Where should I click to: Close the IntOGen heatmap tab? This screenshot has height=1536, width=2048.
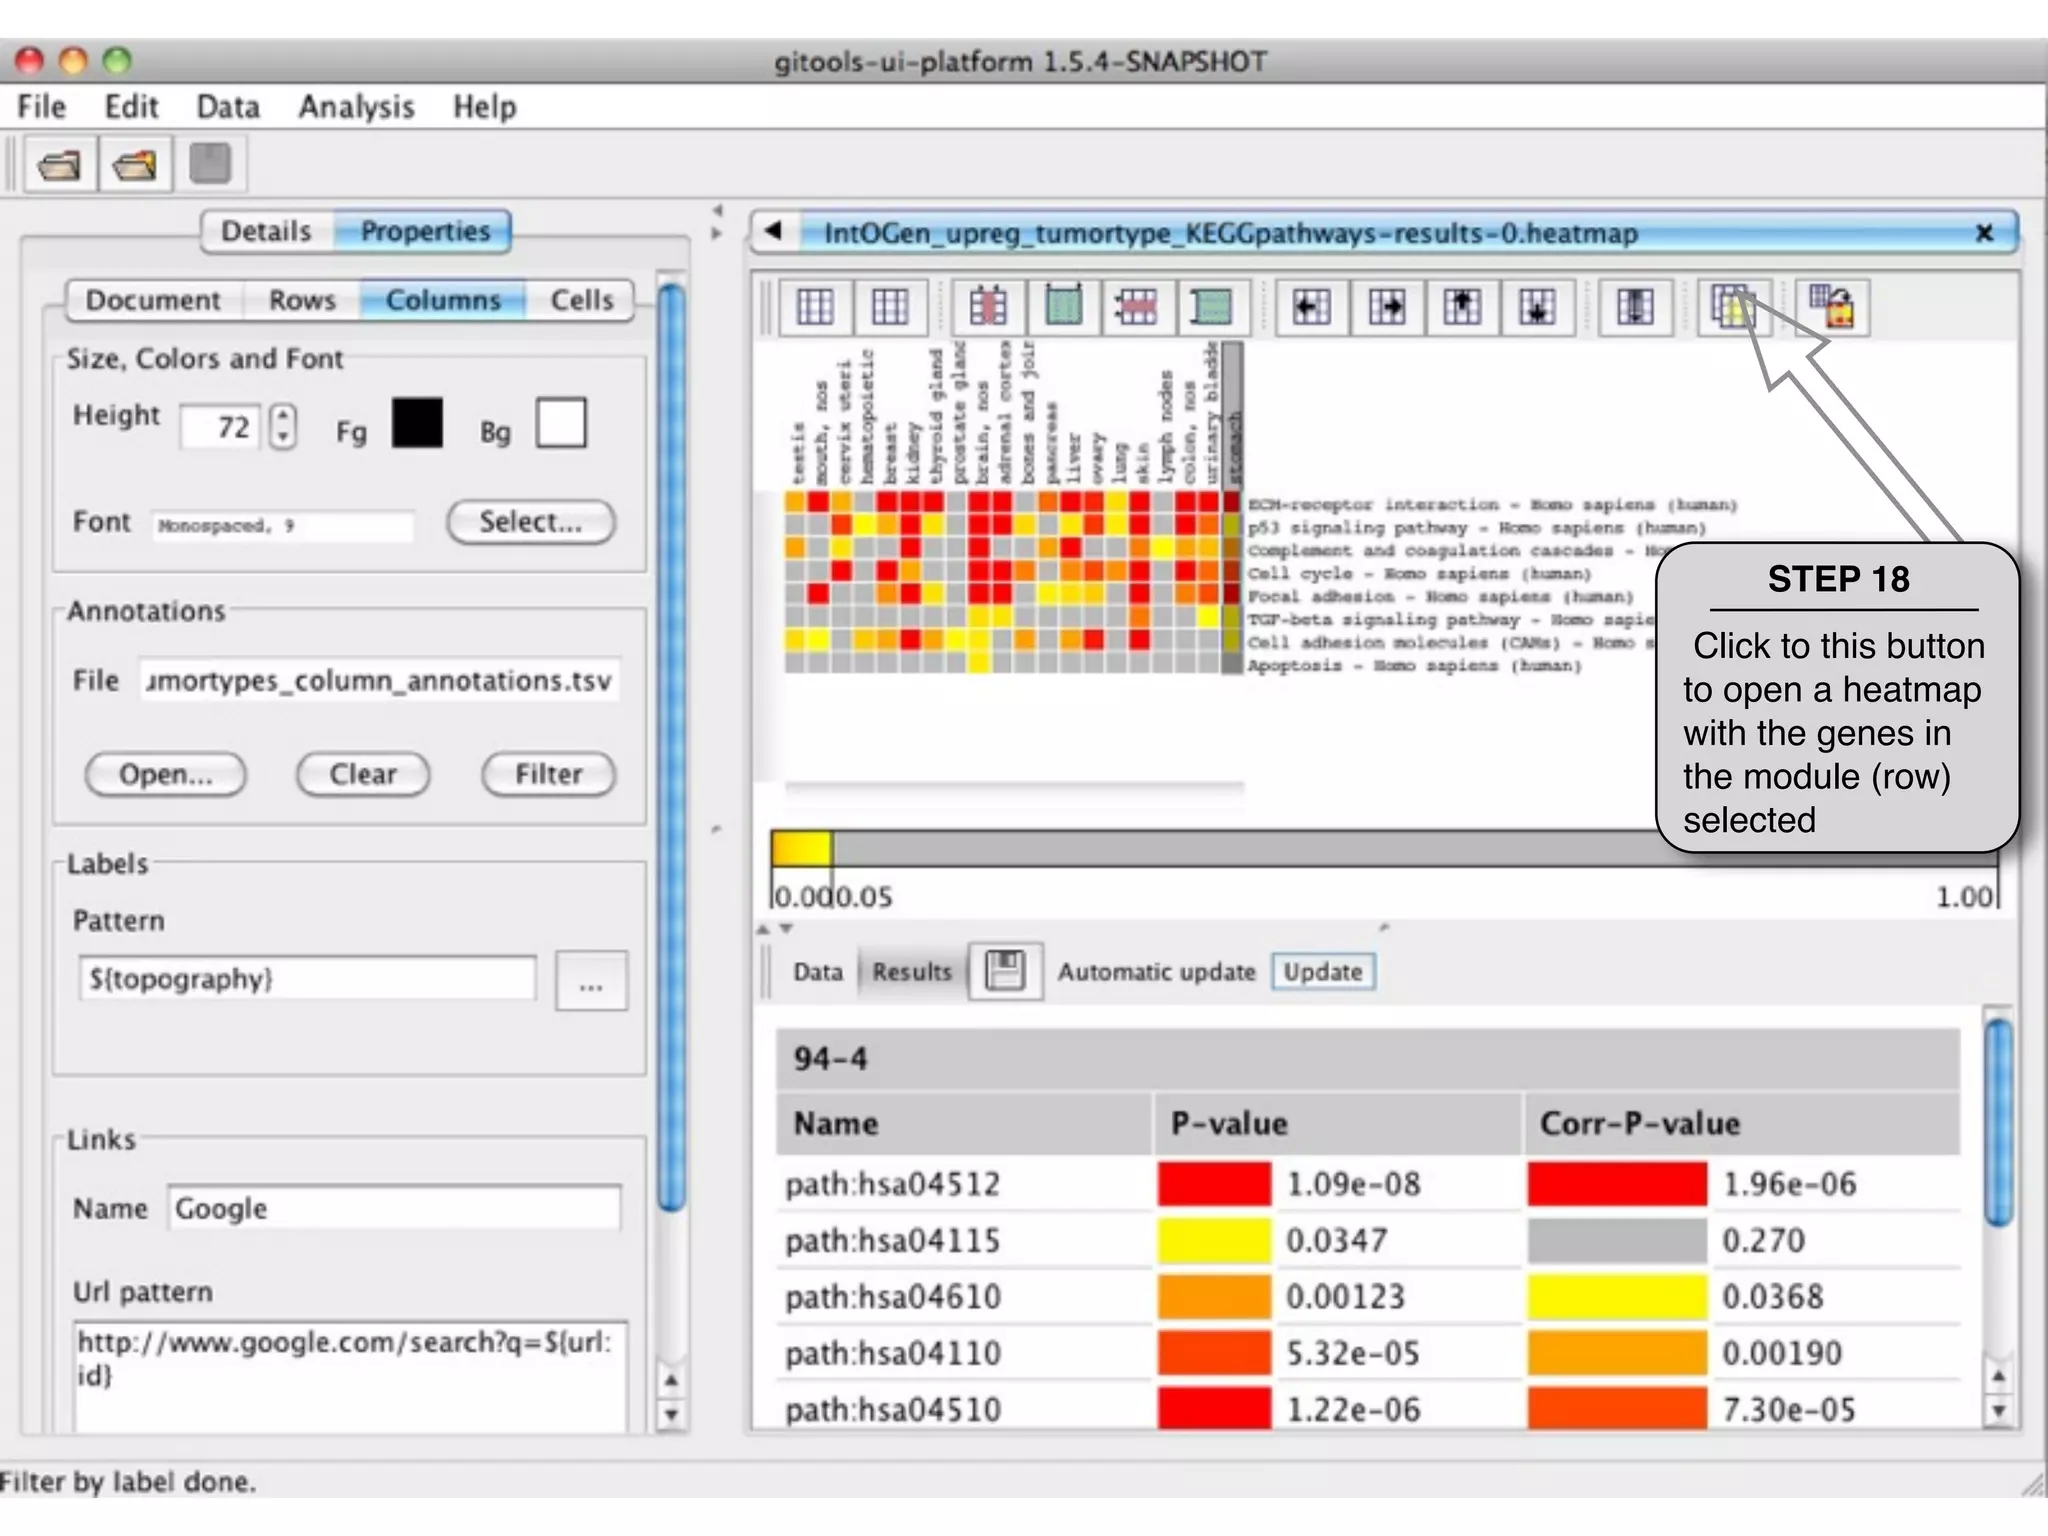point(1984,233)
